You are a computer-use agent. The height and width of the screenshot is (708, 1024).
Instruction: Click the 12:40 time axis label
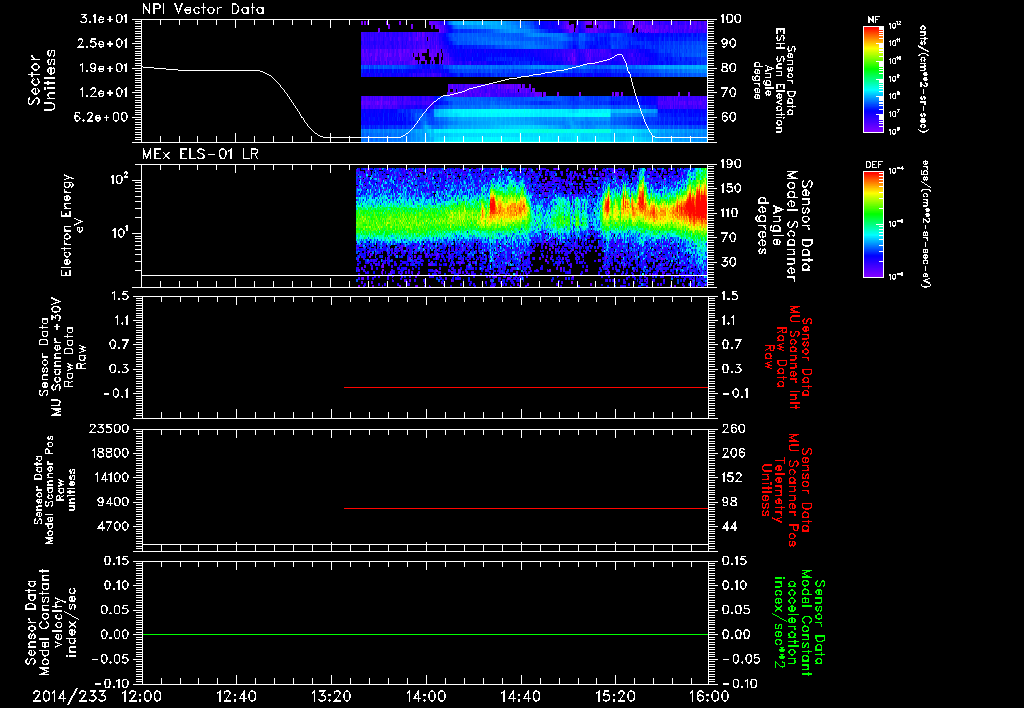coord(236,696)
